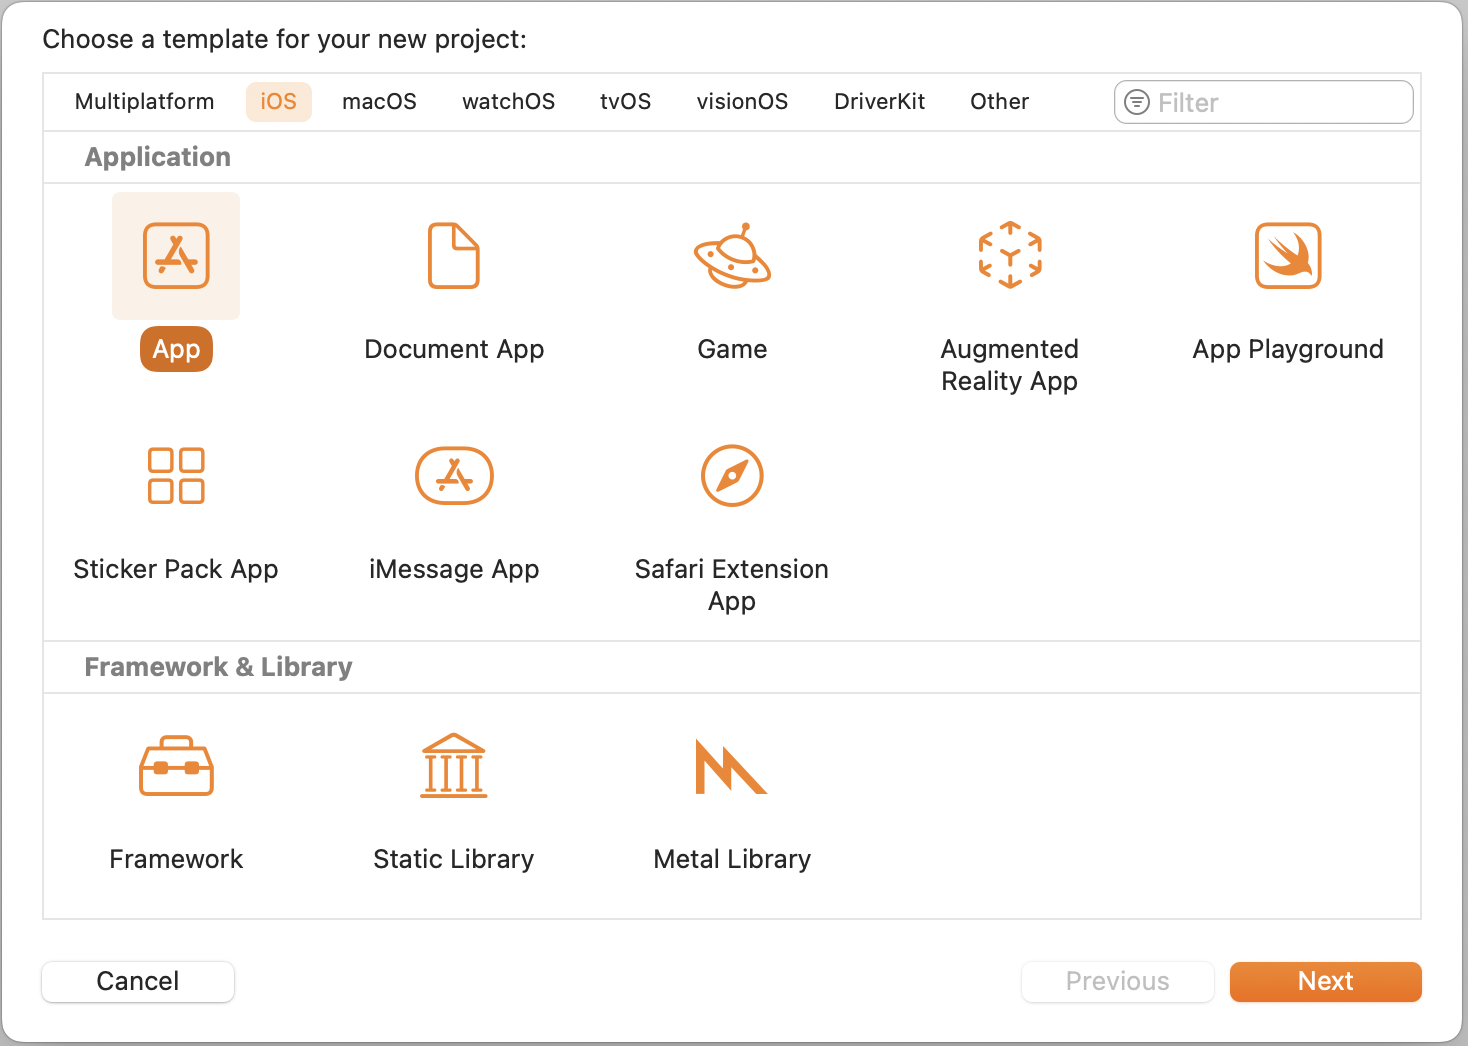This screenshot has width=1468, height=1046.
Task: Choose the Static Library template
Action: (454, 766)
